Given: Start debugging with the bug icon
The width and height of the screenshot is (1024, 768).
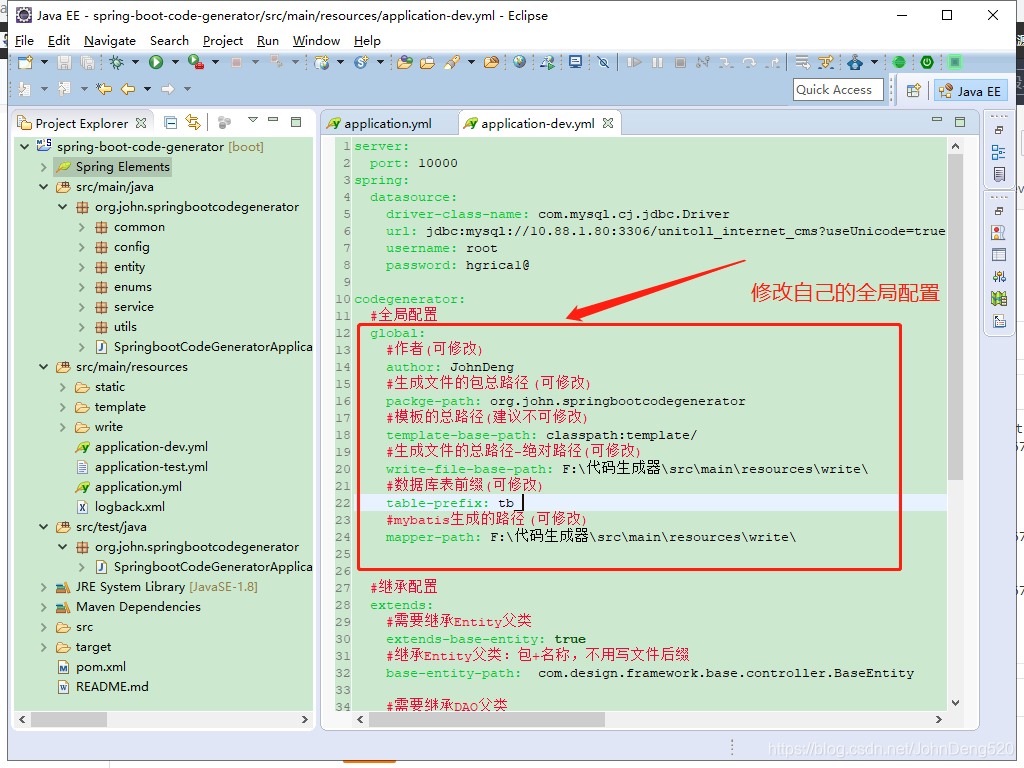Looking at the screenshot, I should [x=117, y=63].
